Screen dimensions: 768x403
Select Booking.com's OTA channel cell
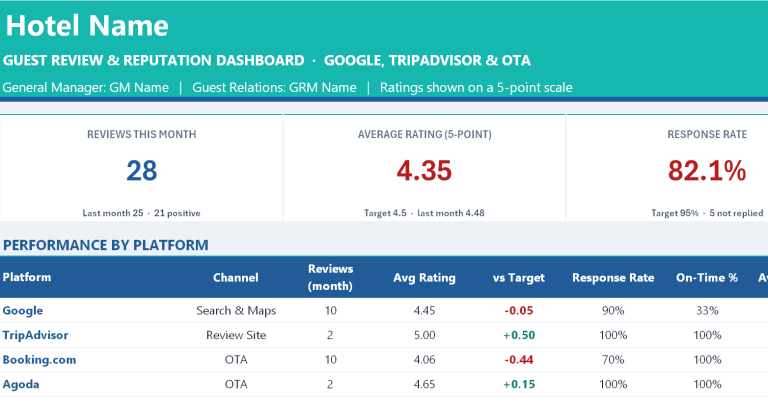coord(236,359)
